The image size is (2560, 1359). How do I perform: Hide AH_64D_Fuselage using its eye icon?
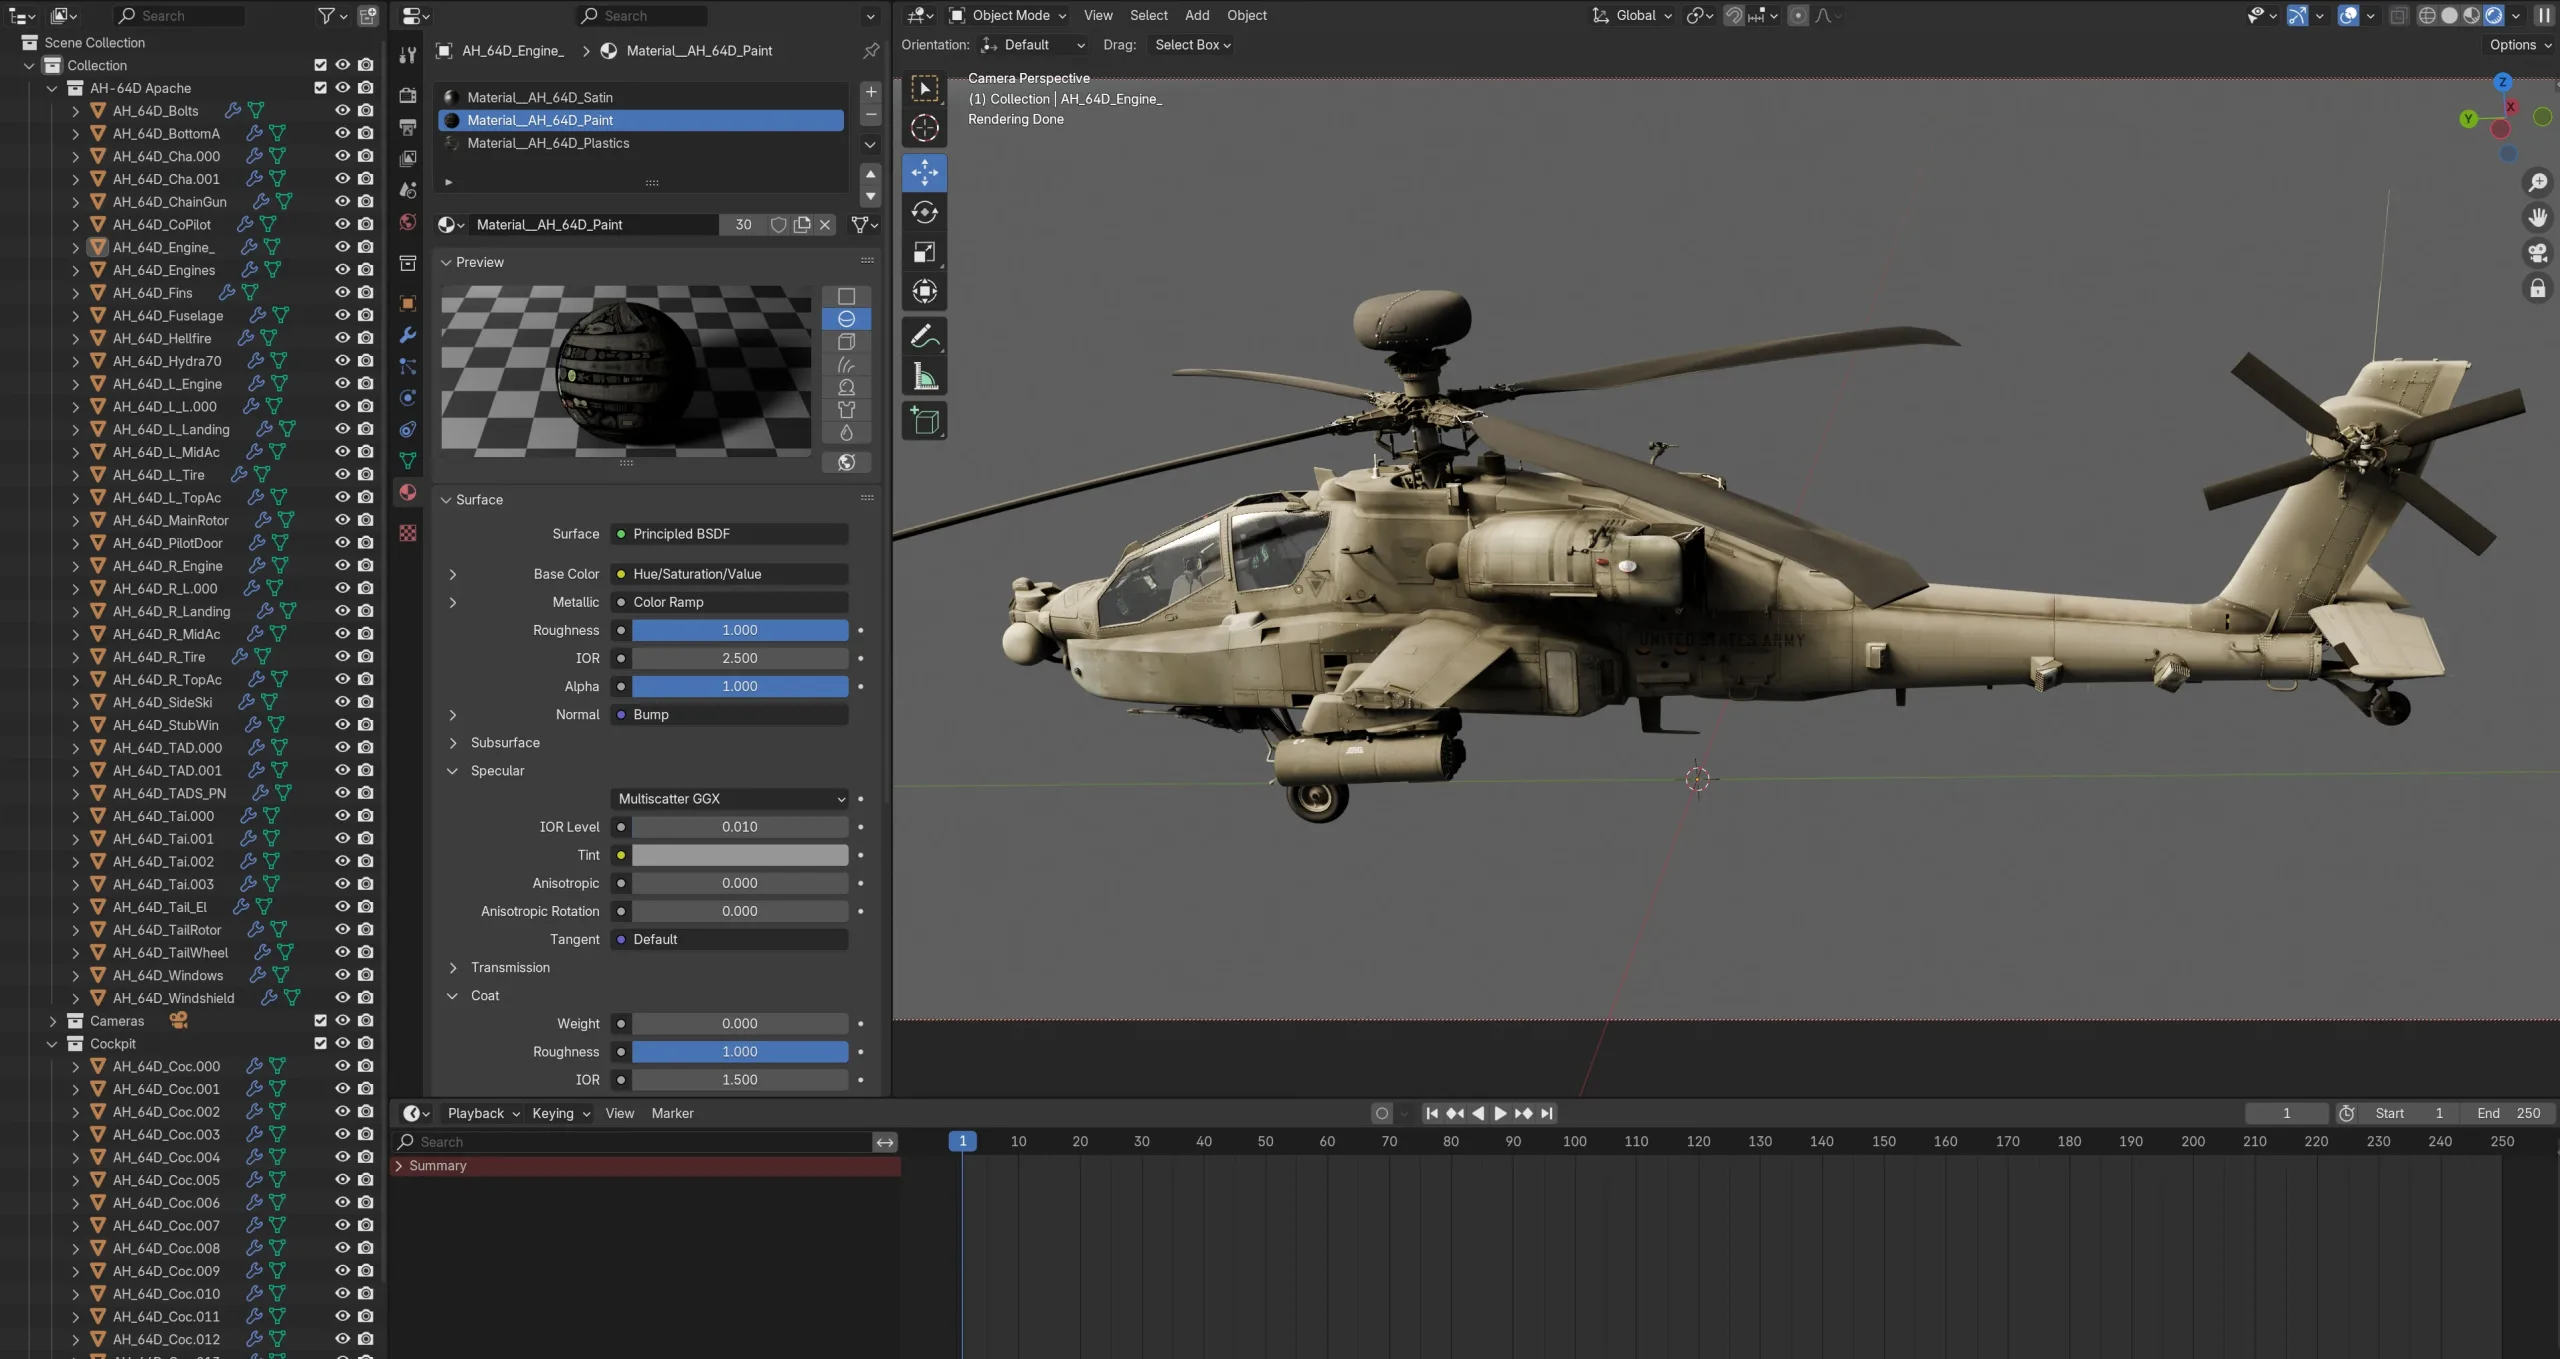pos(342,315)
